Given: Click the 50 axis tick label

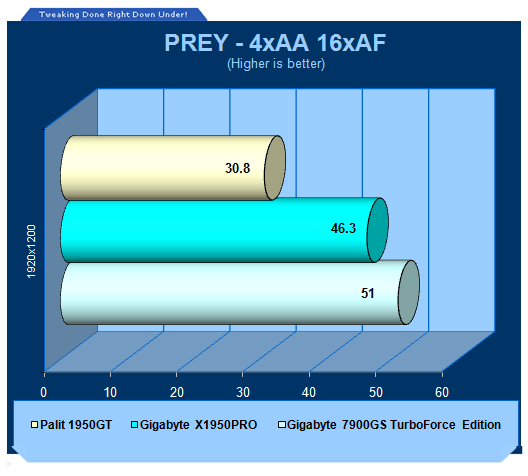Looking at the screenshot, I should coord(375,393).
